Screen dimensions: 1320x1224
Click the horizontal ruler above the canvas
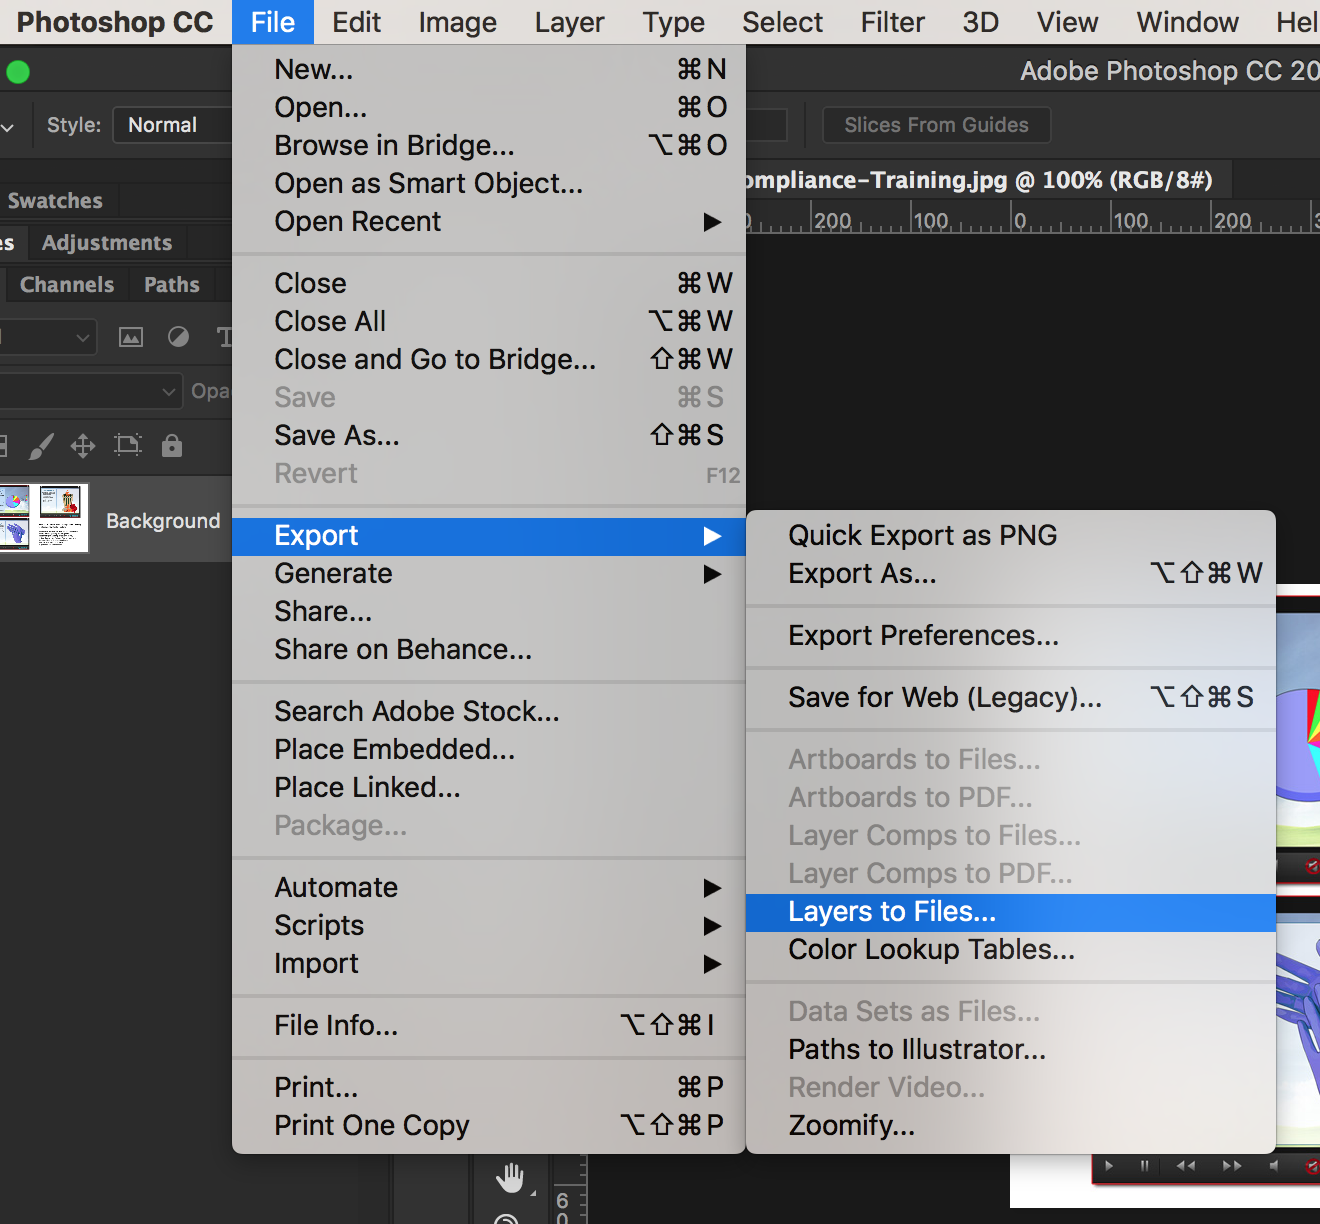pos(1032,218)
